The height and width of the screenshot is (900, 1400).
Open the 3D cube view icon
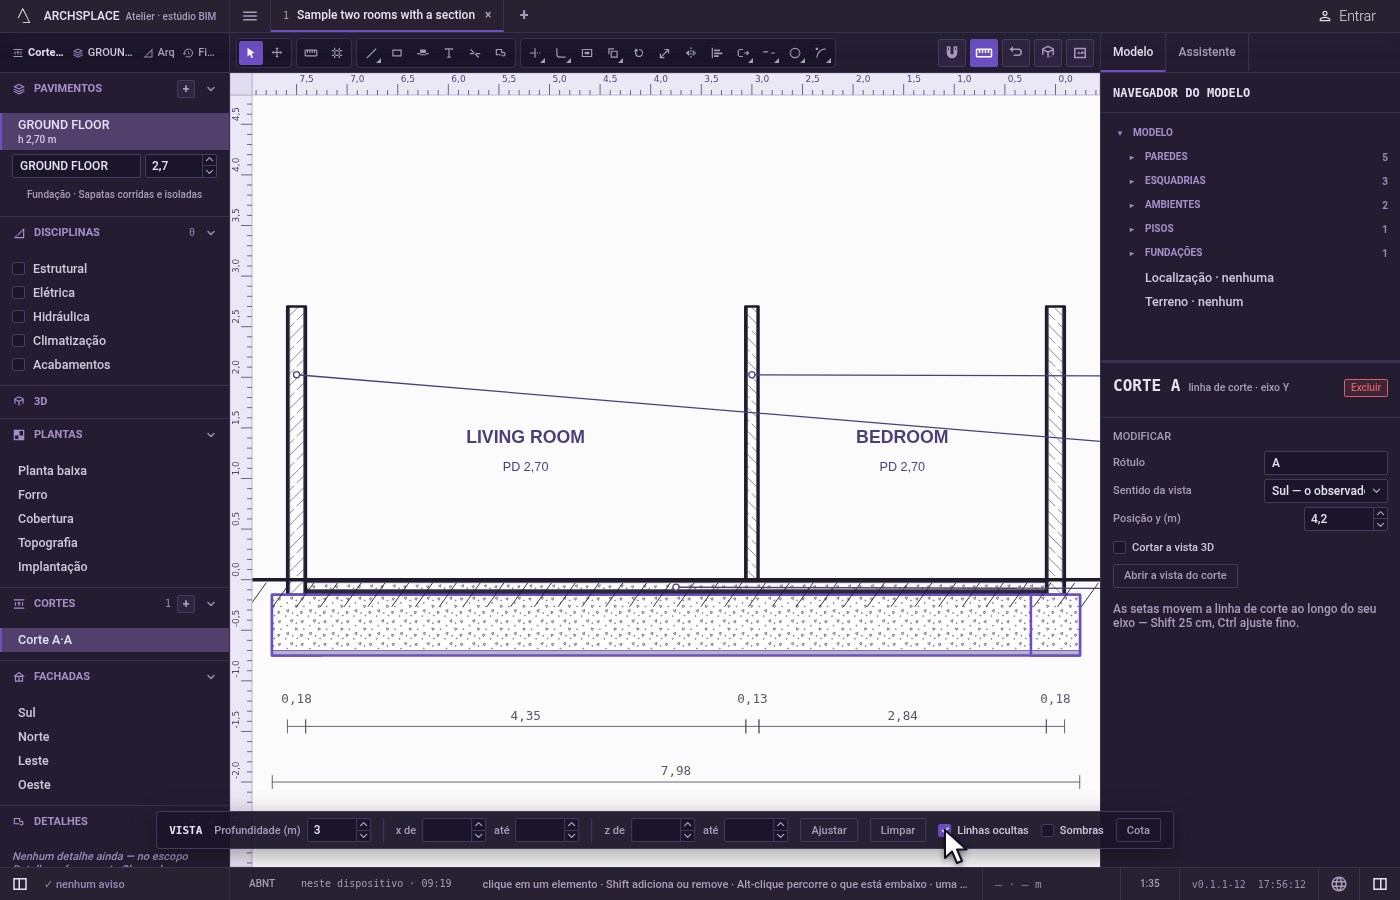(1048, 52)
